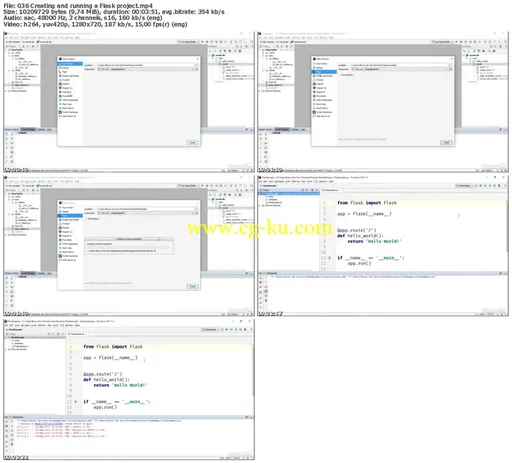Screen dimensions: 512x463
Task: Click the 'Video: h264, yuv420p' info line
Action: 95,24
